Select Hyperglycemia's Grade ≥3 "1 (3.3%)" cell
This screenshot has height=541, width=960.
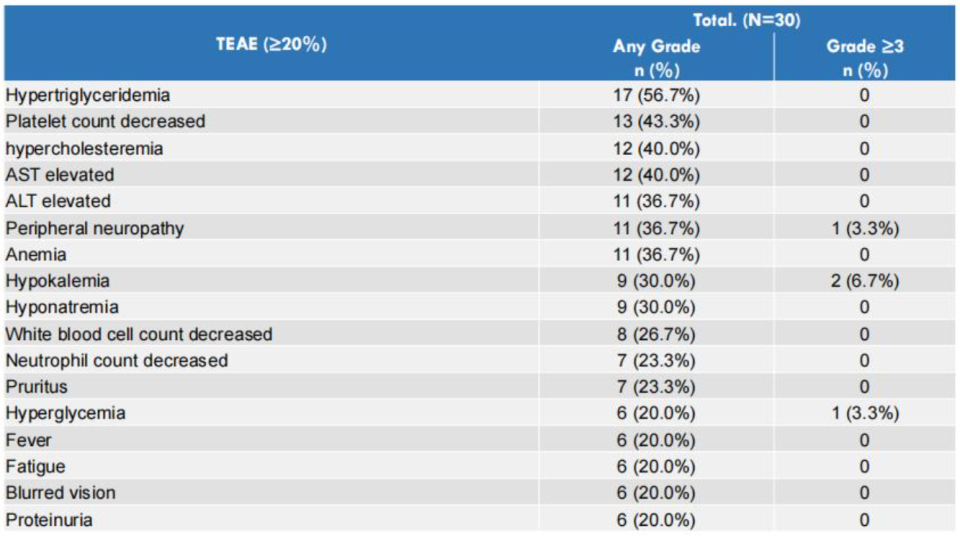[x=864, y=413]
